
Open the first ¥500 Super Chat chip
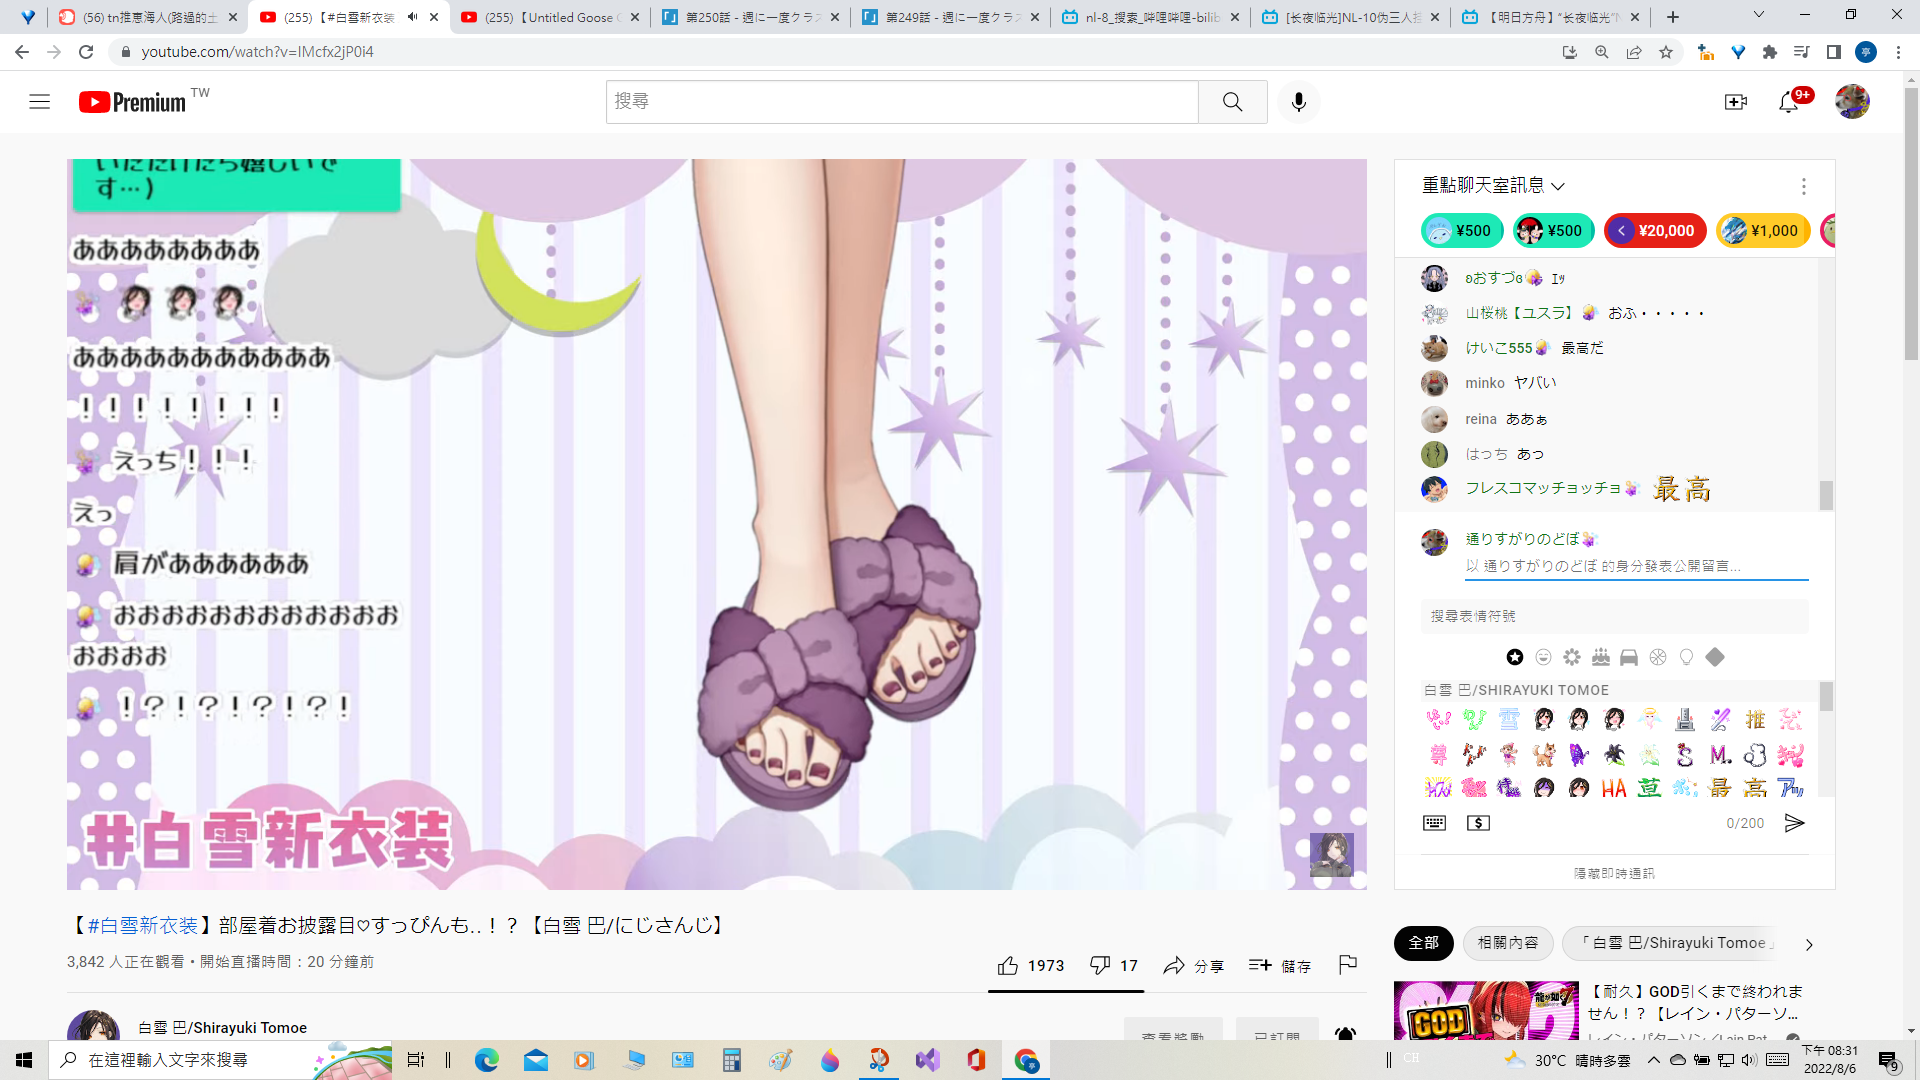coord(1462,231)
